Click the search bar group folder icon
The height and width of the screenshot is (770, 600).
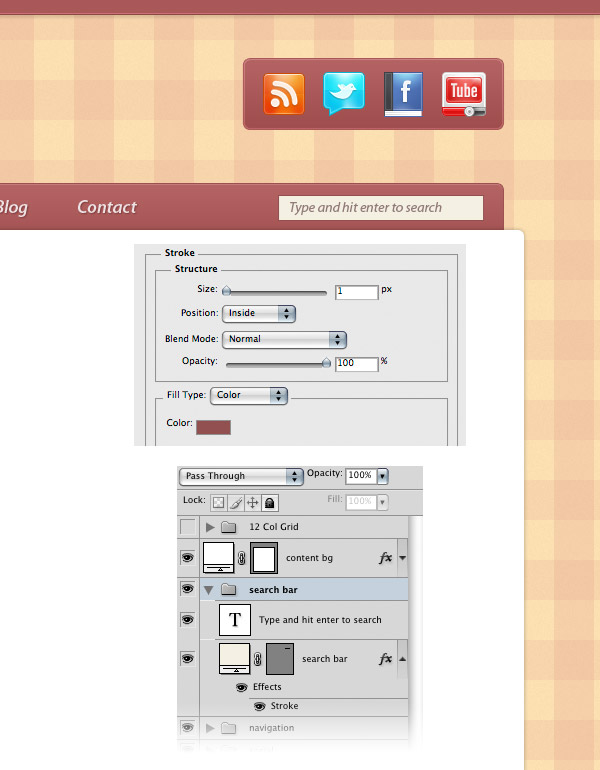(x=228, y=589)
